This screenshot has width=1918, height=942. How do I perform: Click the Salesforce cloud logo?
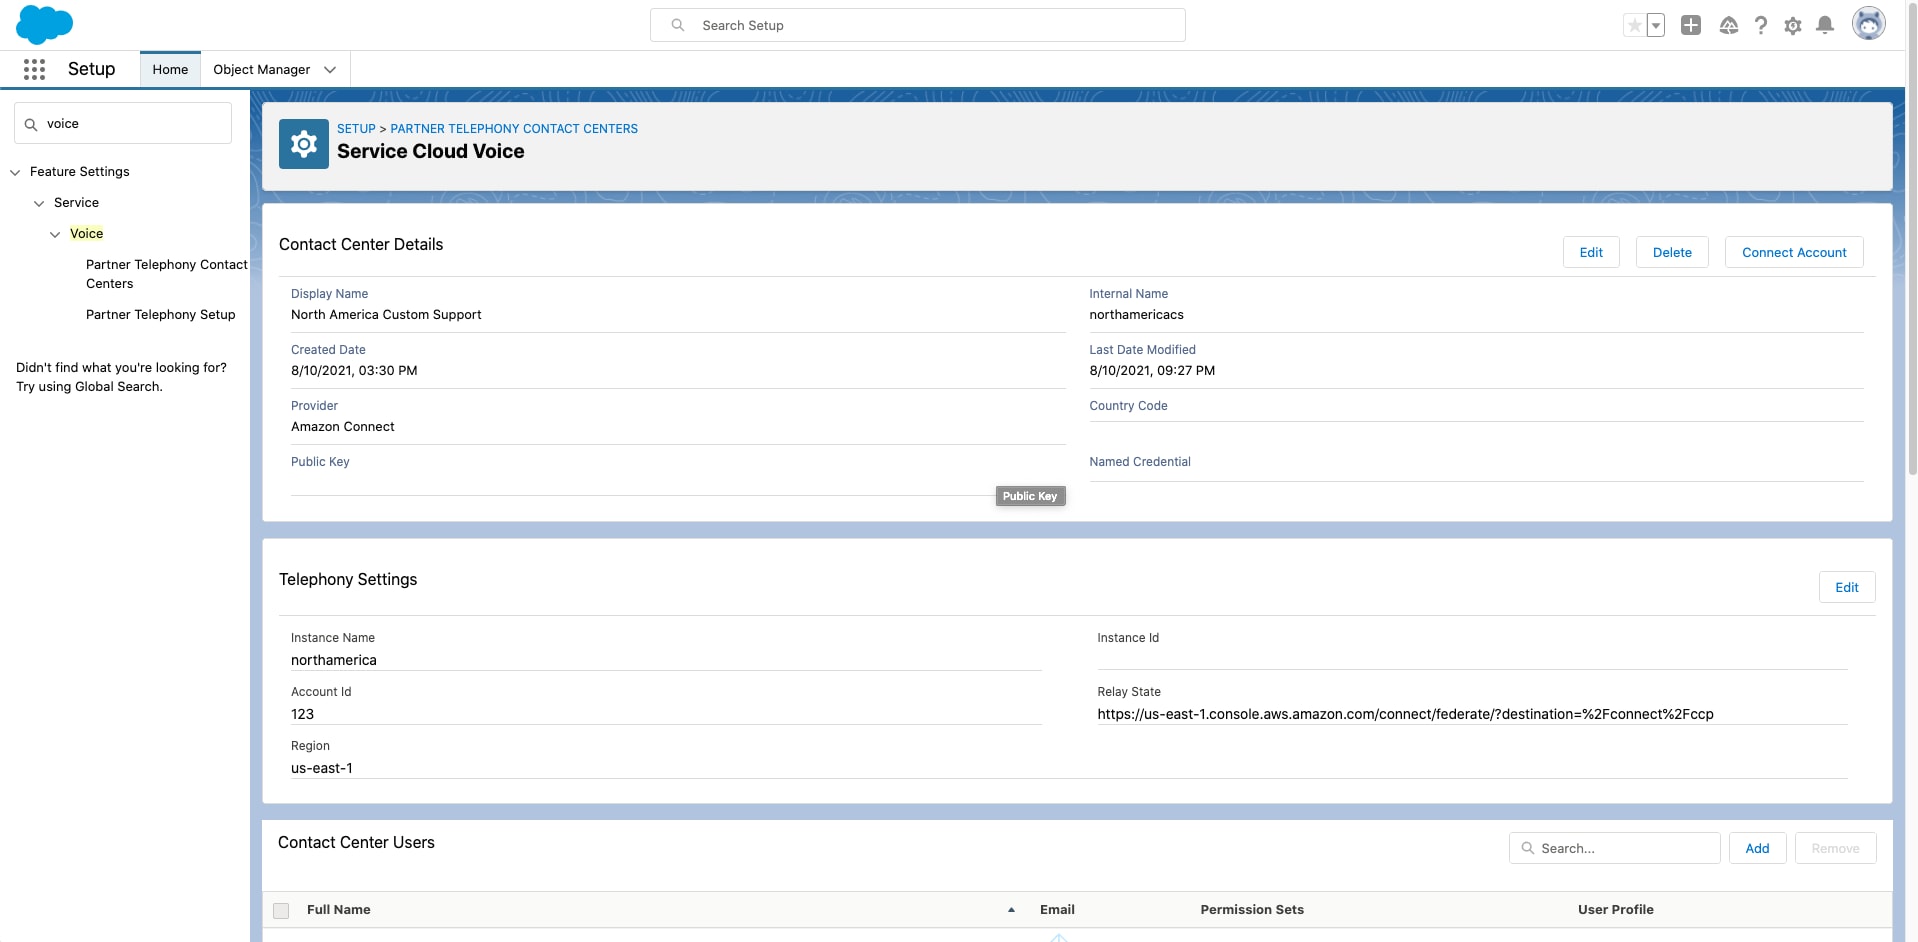coord(44,24)
